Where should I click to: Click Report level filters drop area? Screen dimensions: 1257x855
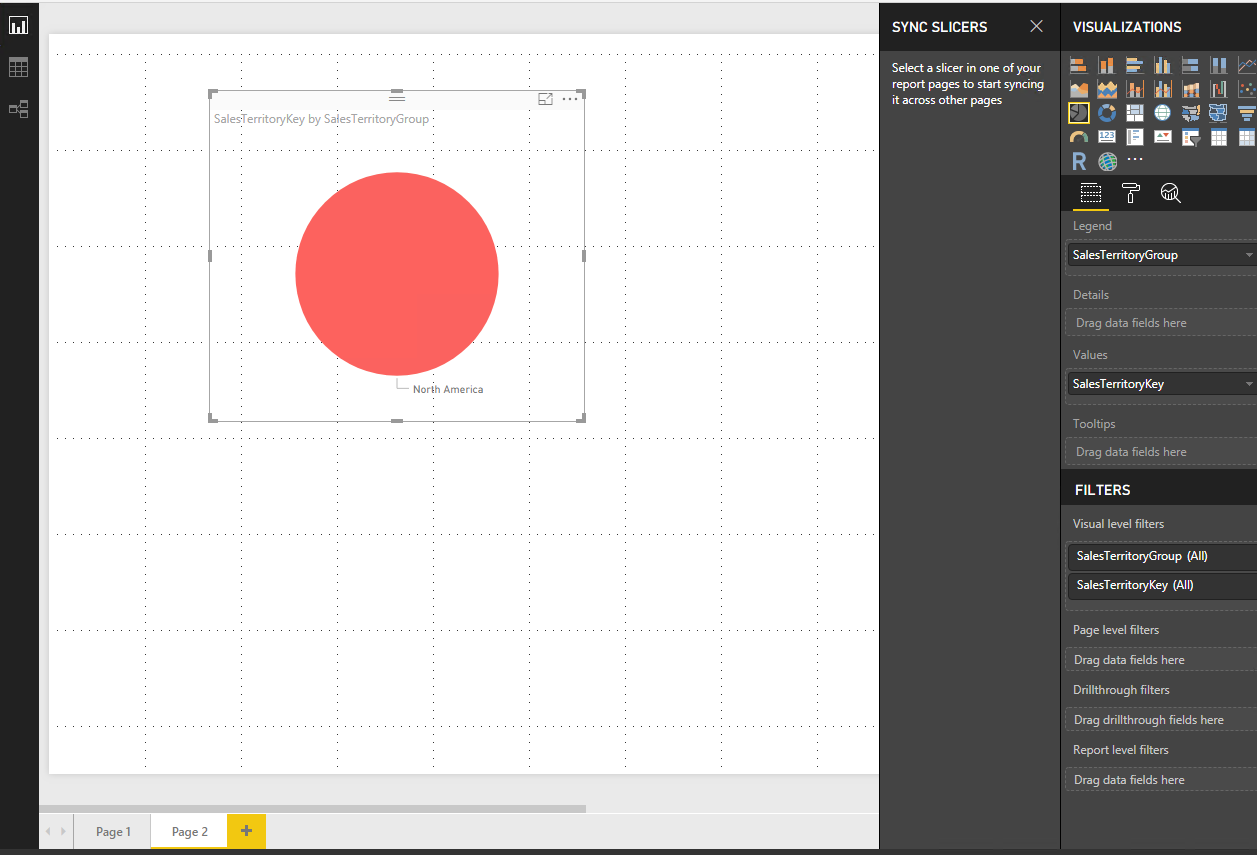click(x=1162, y=780)
